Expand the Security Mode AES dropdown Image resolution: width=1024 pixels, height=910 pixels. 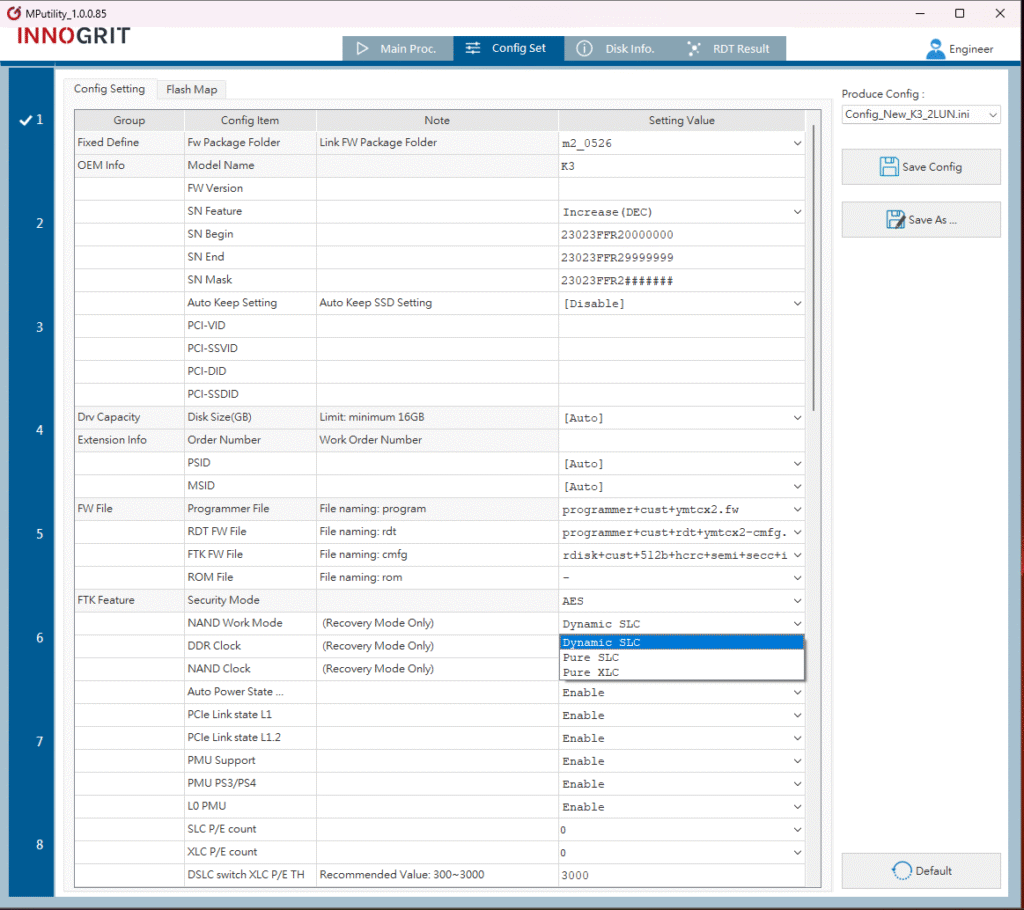[797, 601]
